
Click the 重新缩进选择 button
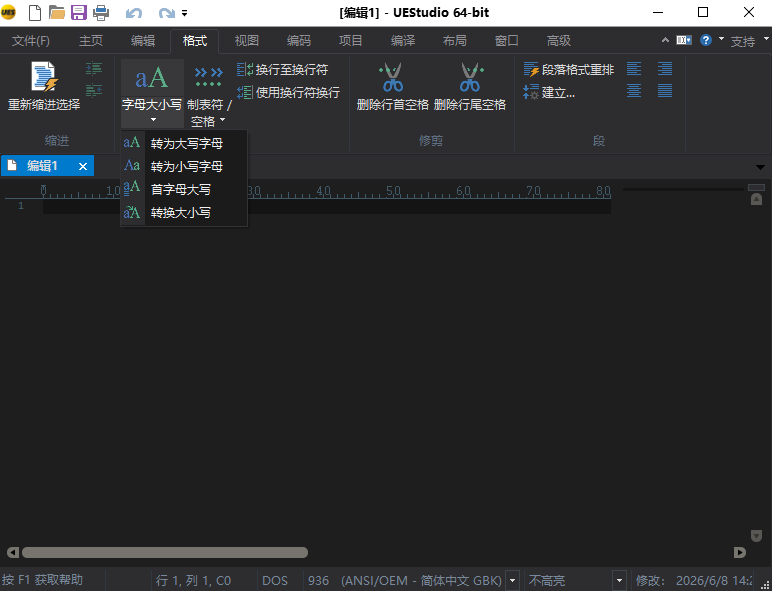pos(44,86)
